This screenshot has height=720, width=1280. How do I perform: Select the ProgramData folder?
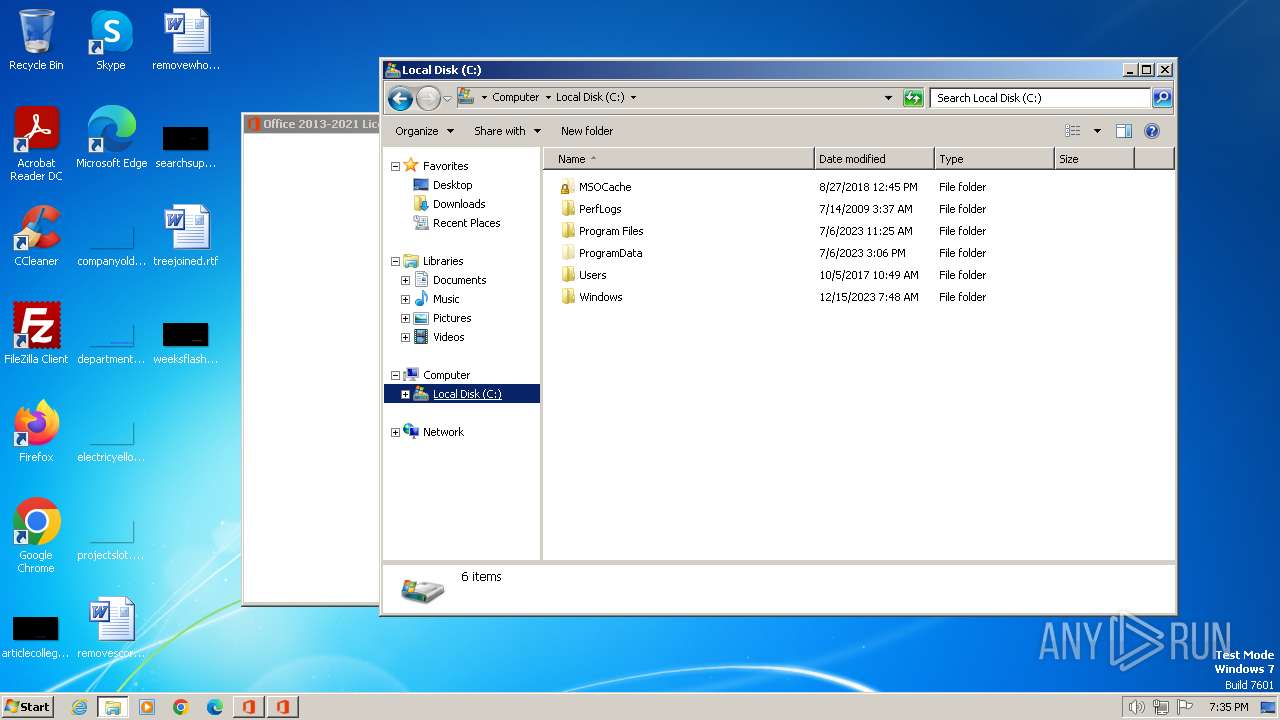[610, 253]
